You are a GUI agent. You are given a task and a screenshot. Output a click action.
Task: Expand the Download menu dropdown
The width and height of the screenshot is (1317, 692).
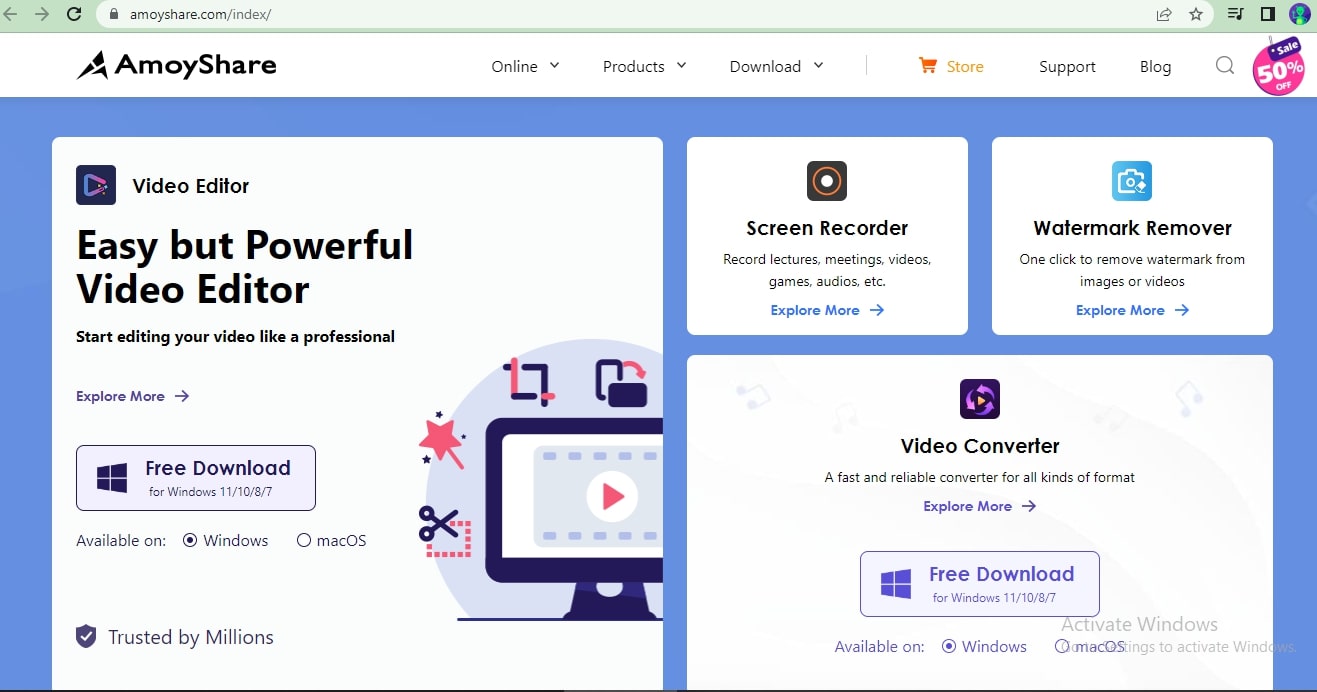776,66
